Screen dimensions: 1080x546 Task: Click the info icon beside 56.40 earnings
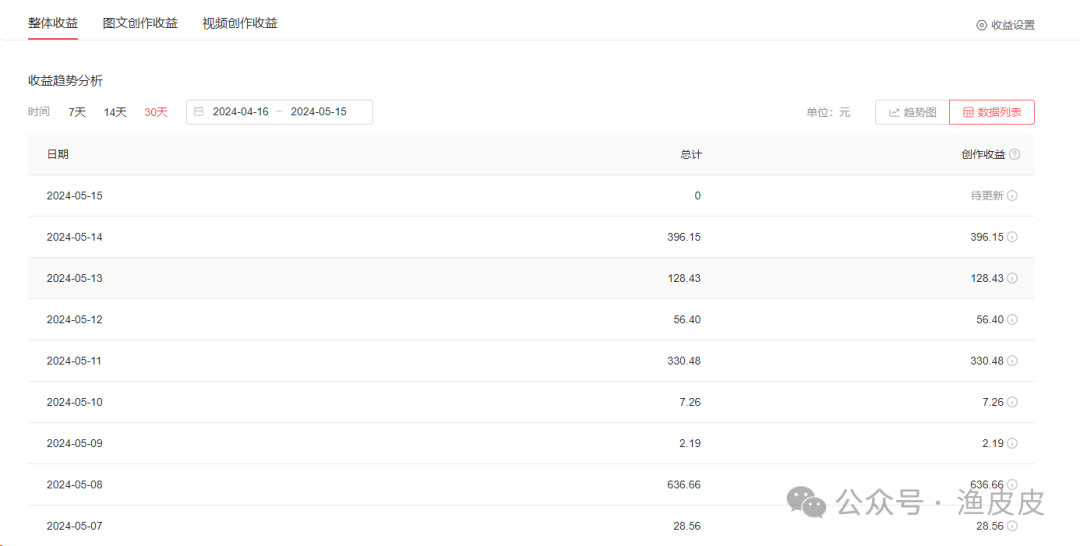1012,319
